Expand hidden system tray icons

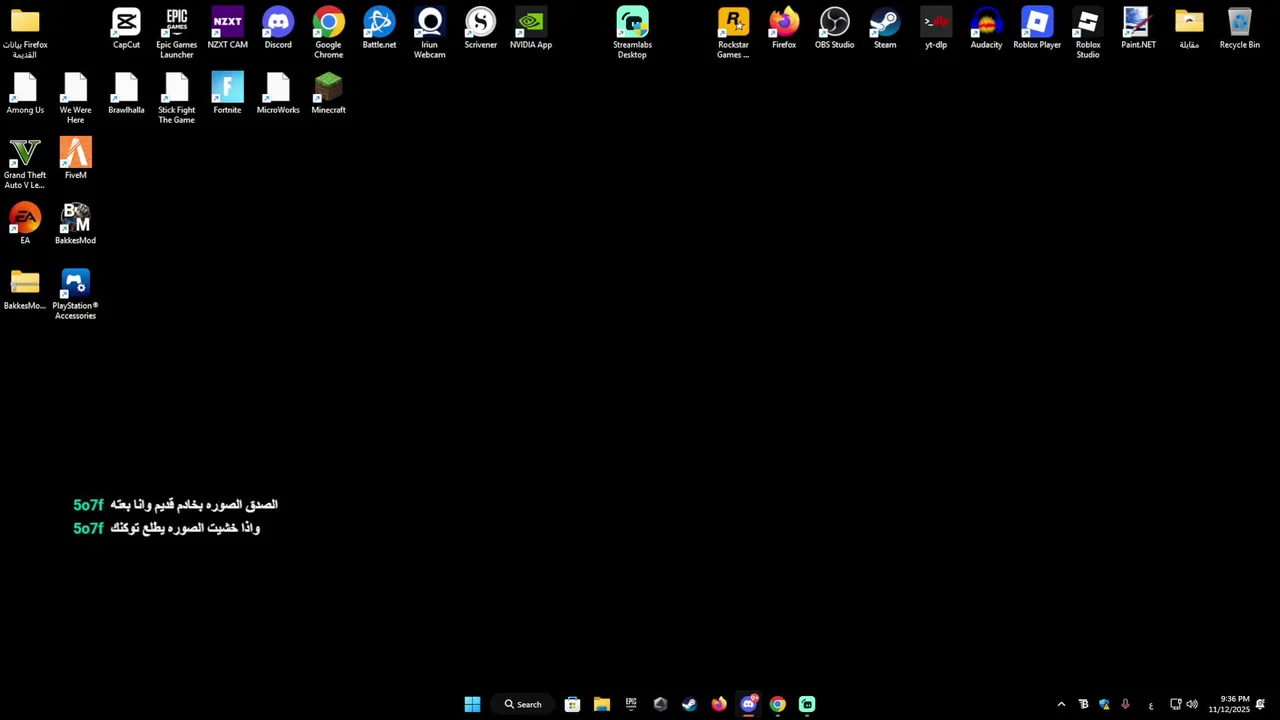[1061, 704]
